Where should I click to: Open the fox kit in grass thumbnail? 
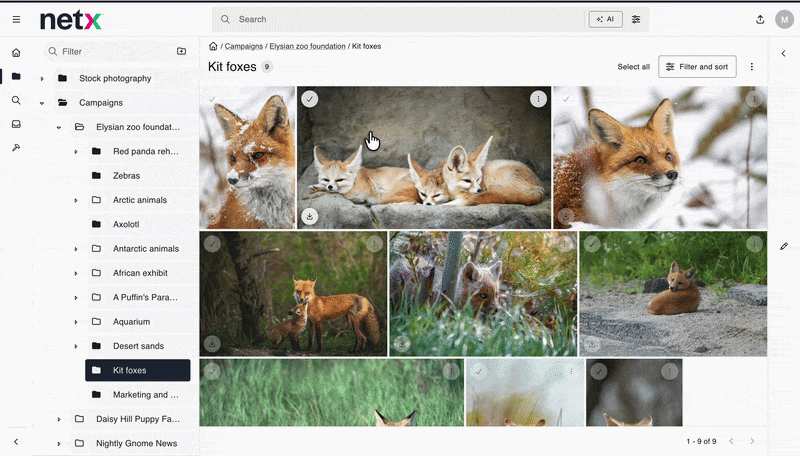[x=483, y=293]
